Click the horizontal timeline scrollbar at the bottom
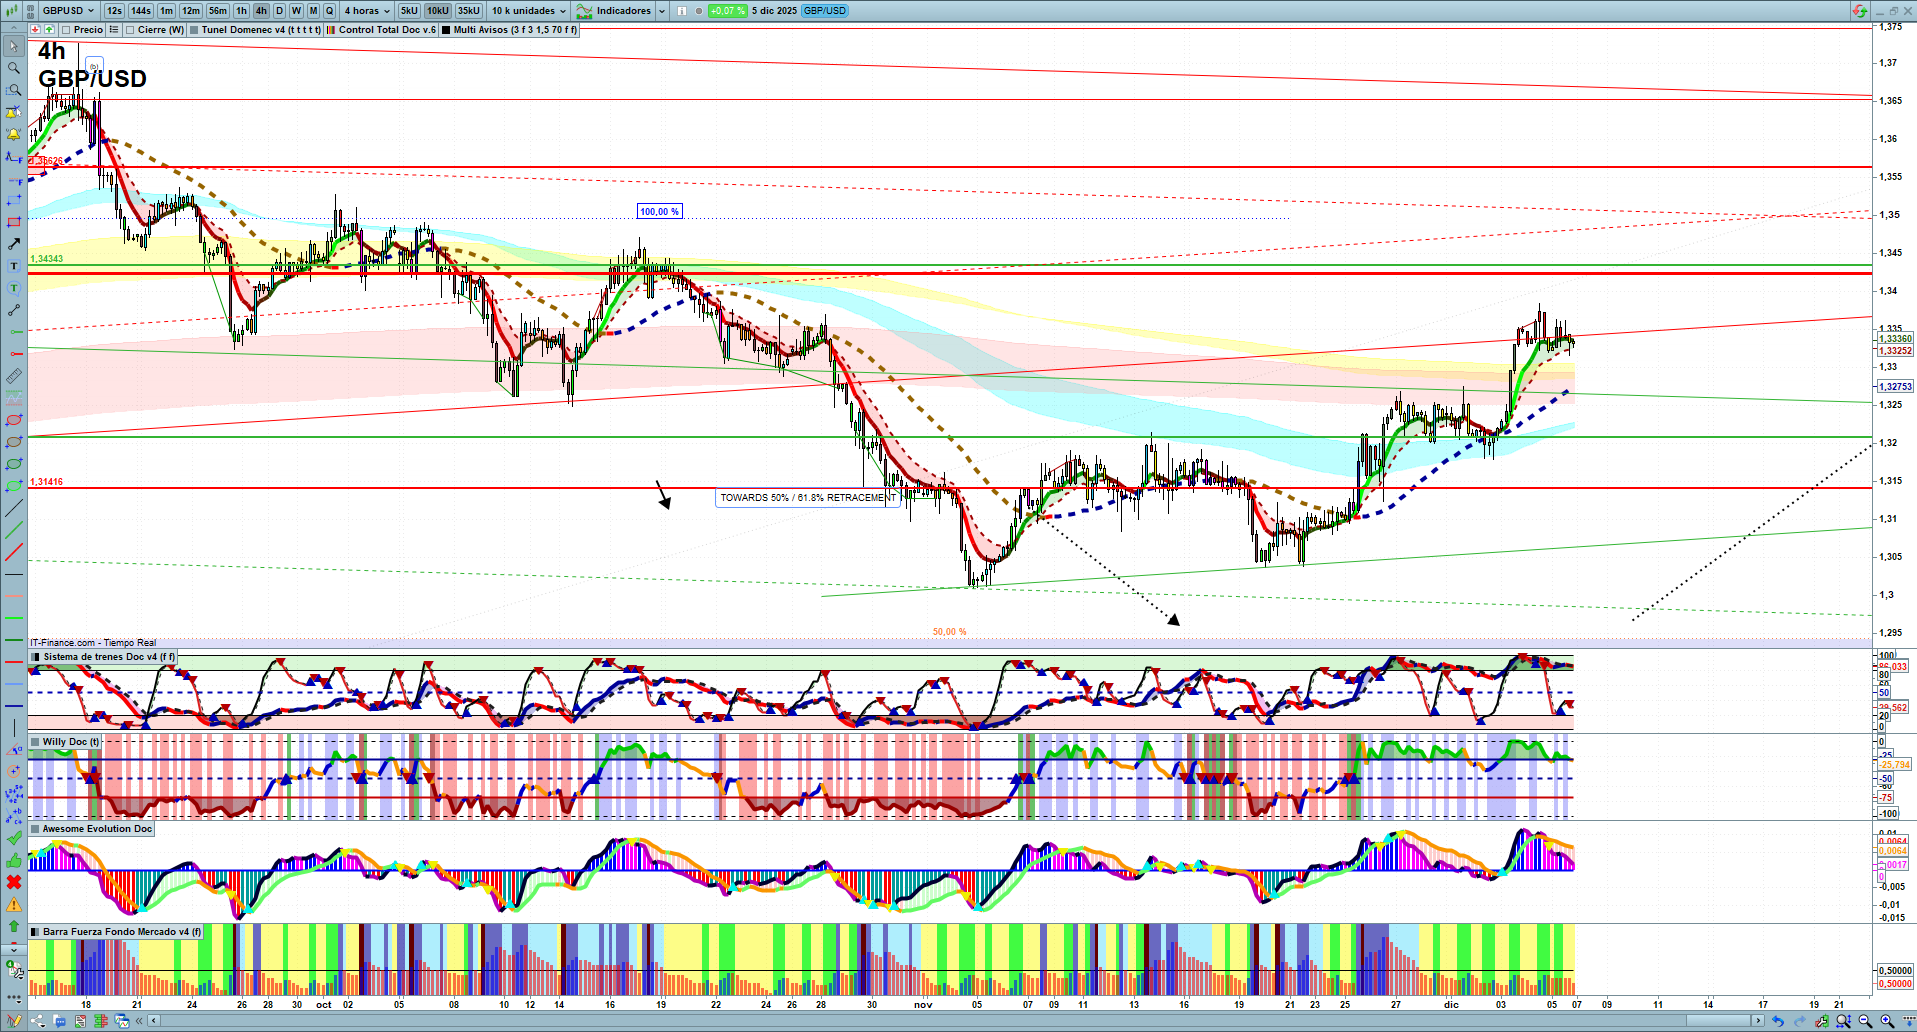The height and width of the screenshot is (1032, 1917). click(x=950, y=1021)
